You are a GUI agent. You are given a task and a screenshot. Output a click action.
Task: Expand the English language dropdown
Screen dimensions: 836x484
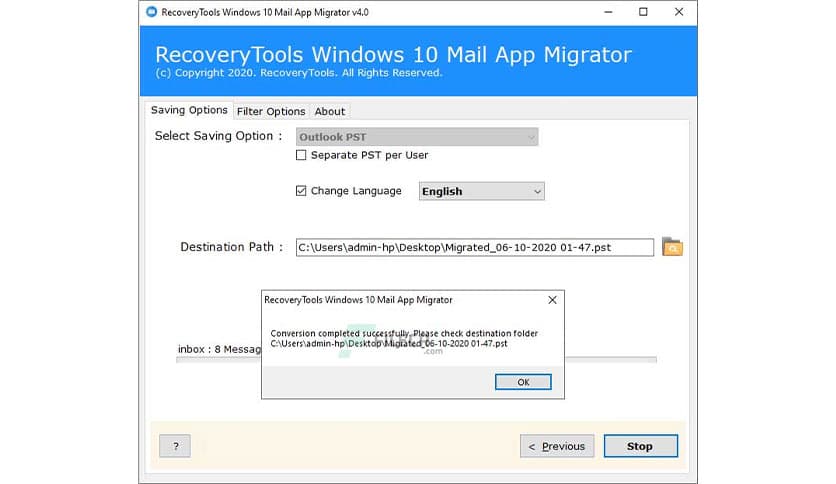point(481,191)
